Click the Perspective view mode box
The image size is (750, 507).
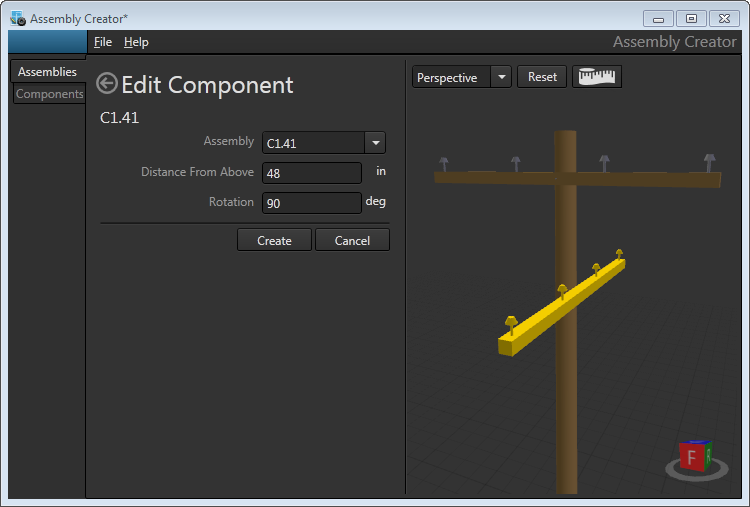(x=451, y=77)
